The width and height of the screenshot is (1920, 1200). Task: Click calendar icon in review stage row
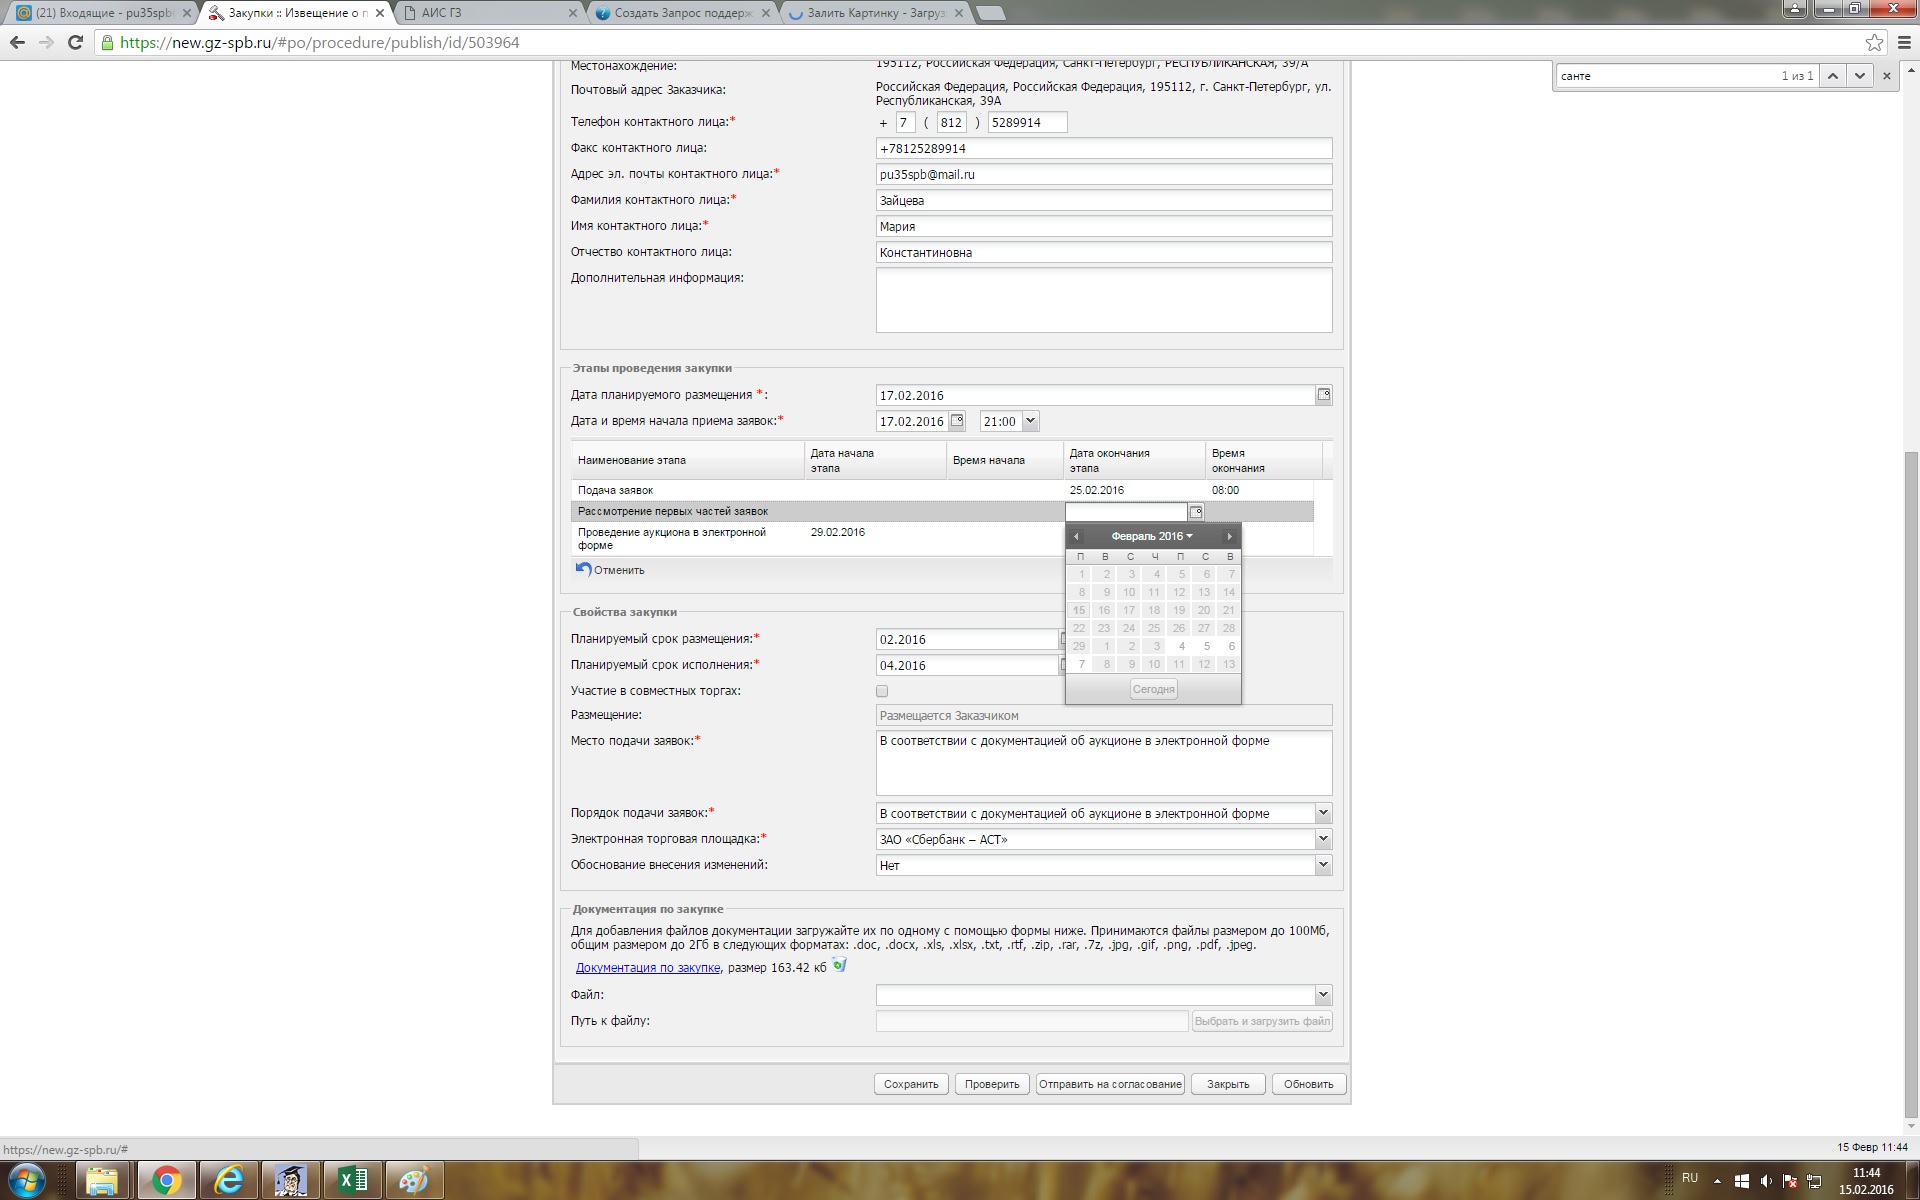1195,512
